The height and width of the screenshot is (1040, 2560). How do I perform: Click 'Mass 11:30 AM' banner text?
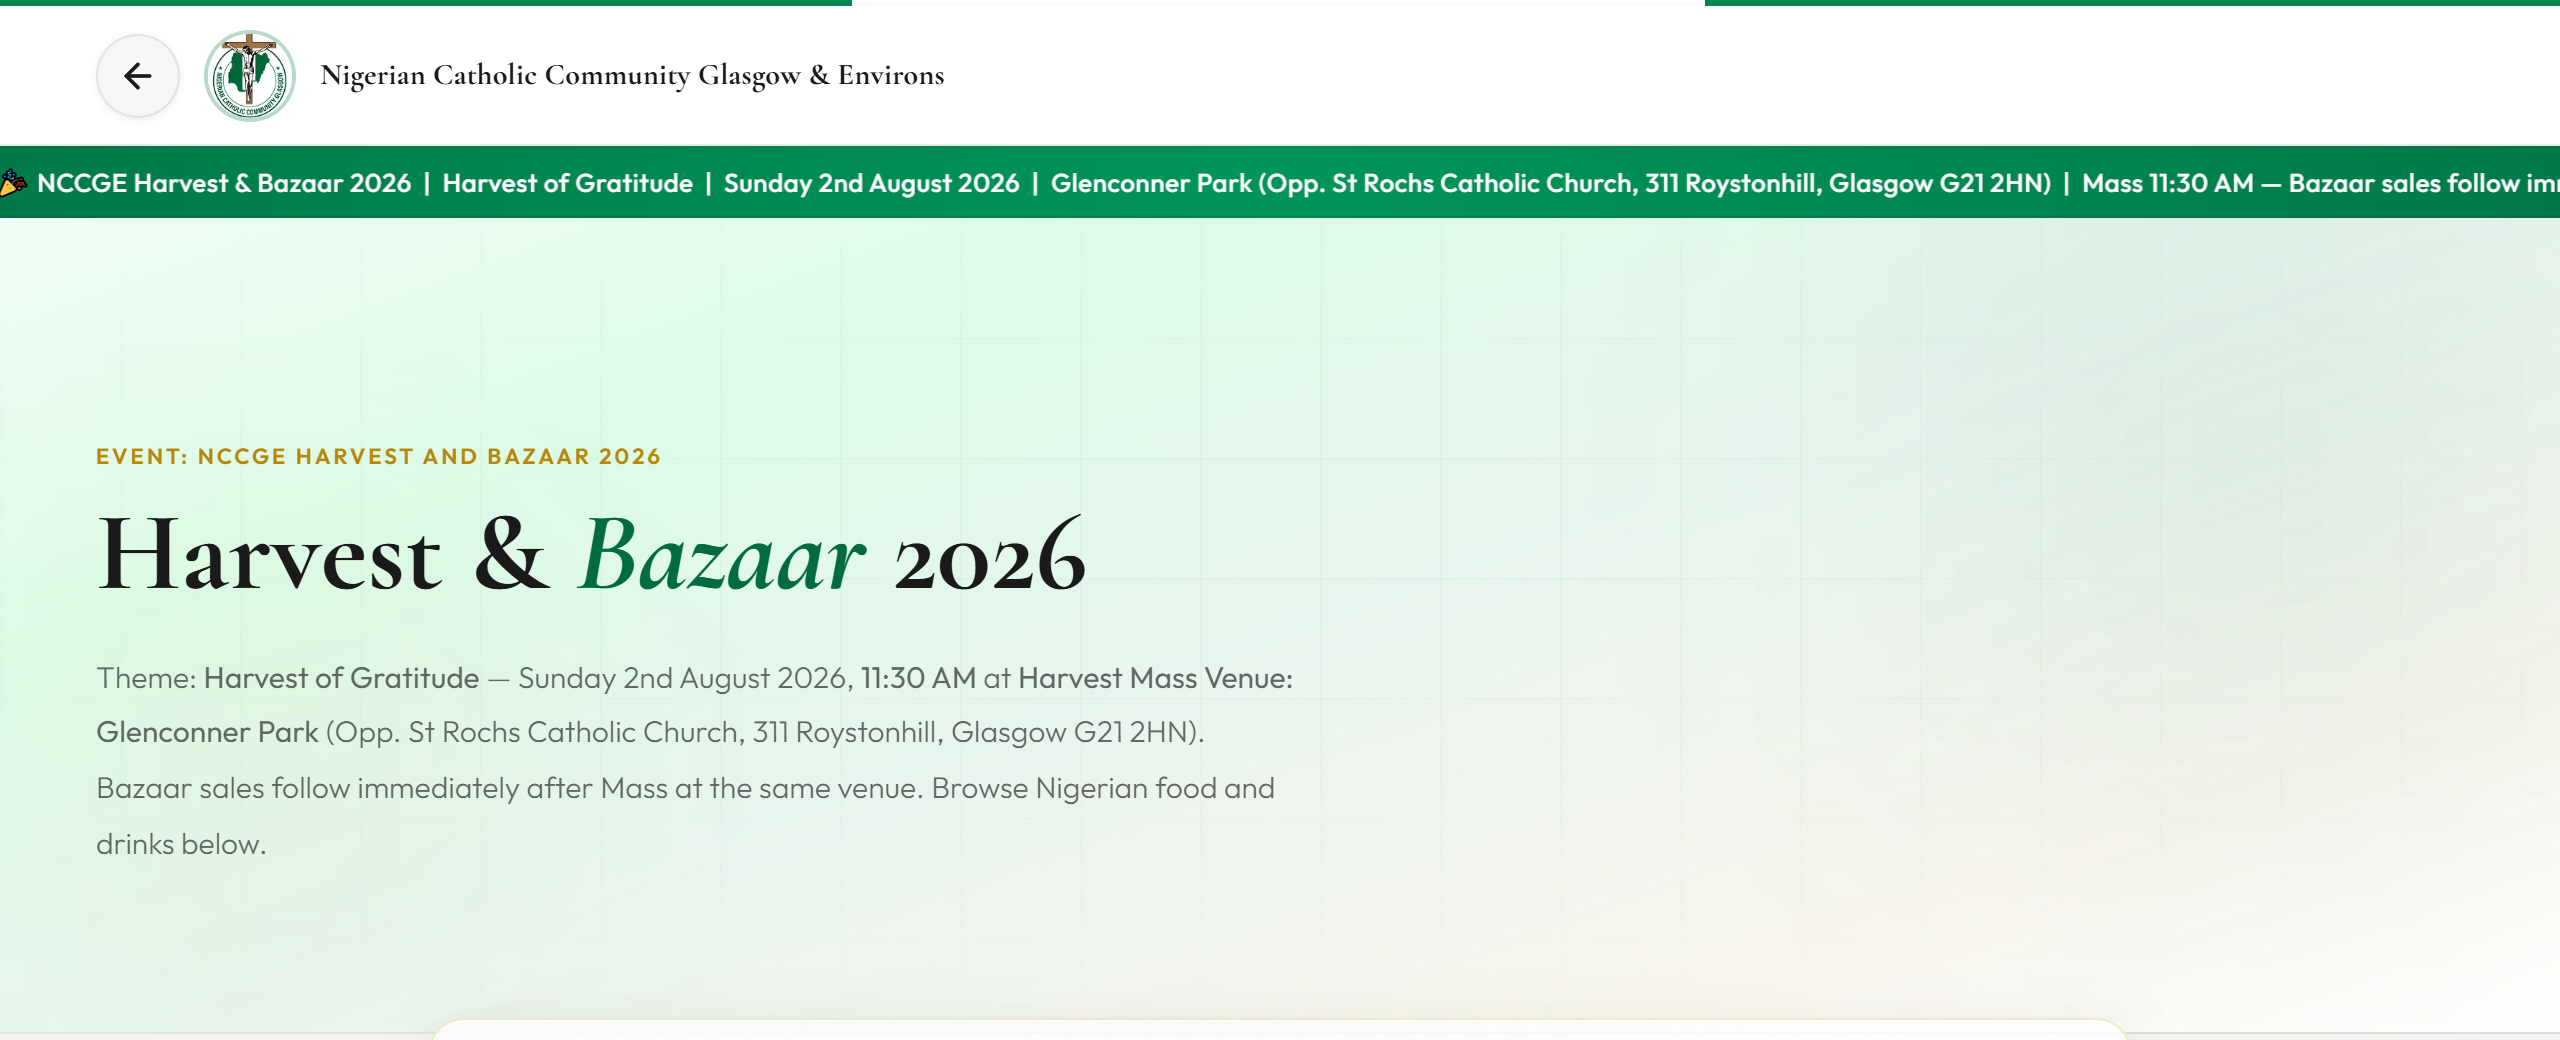click(2168, 183)
